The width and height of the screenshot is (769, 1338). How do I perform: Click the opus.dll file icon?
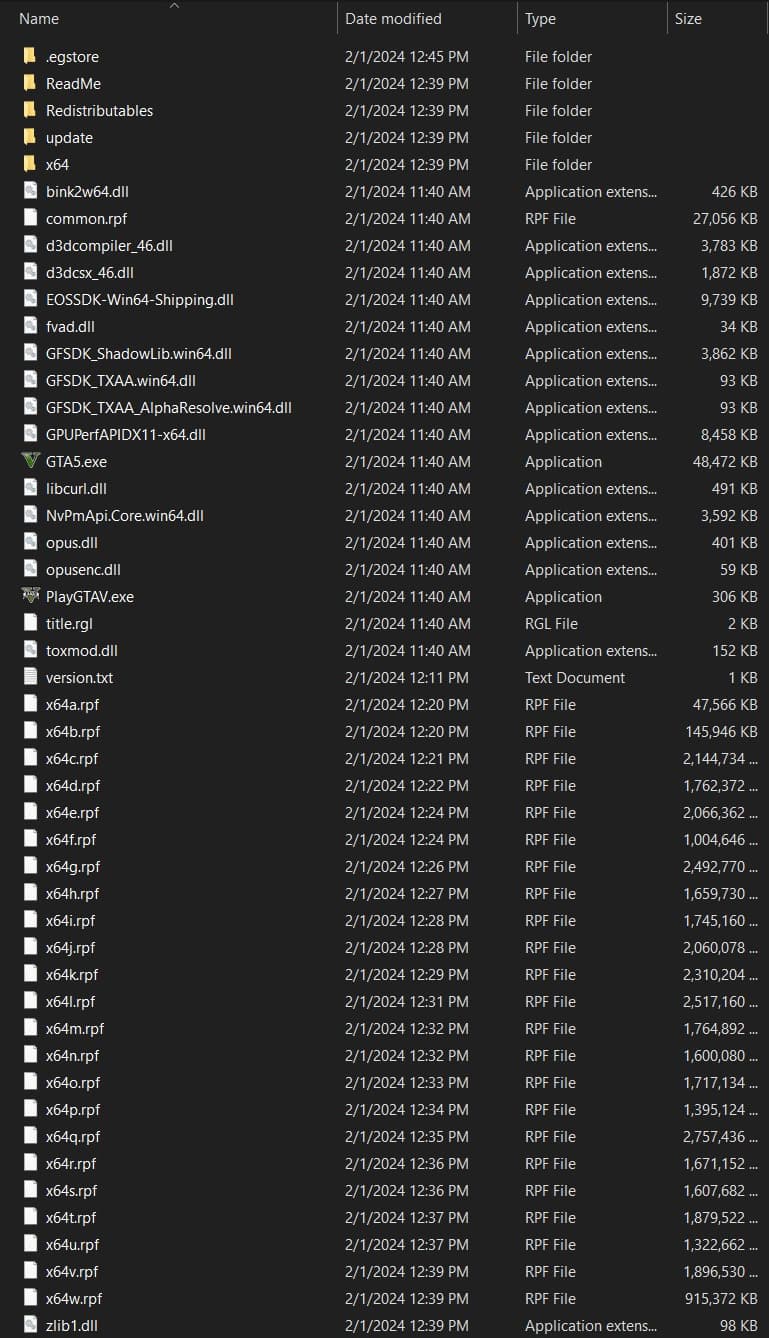click(x=30, y=542)
